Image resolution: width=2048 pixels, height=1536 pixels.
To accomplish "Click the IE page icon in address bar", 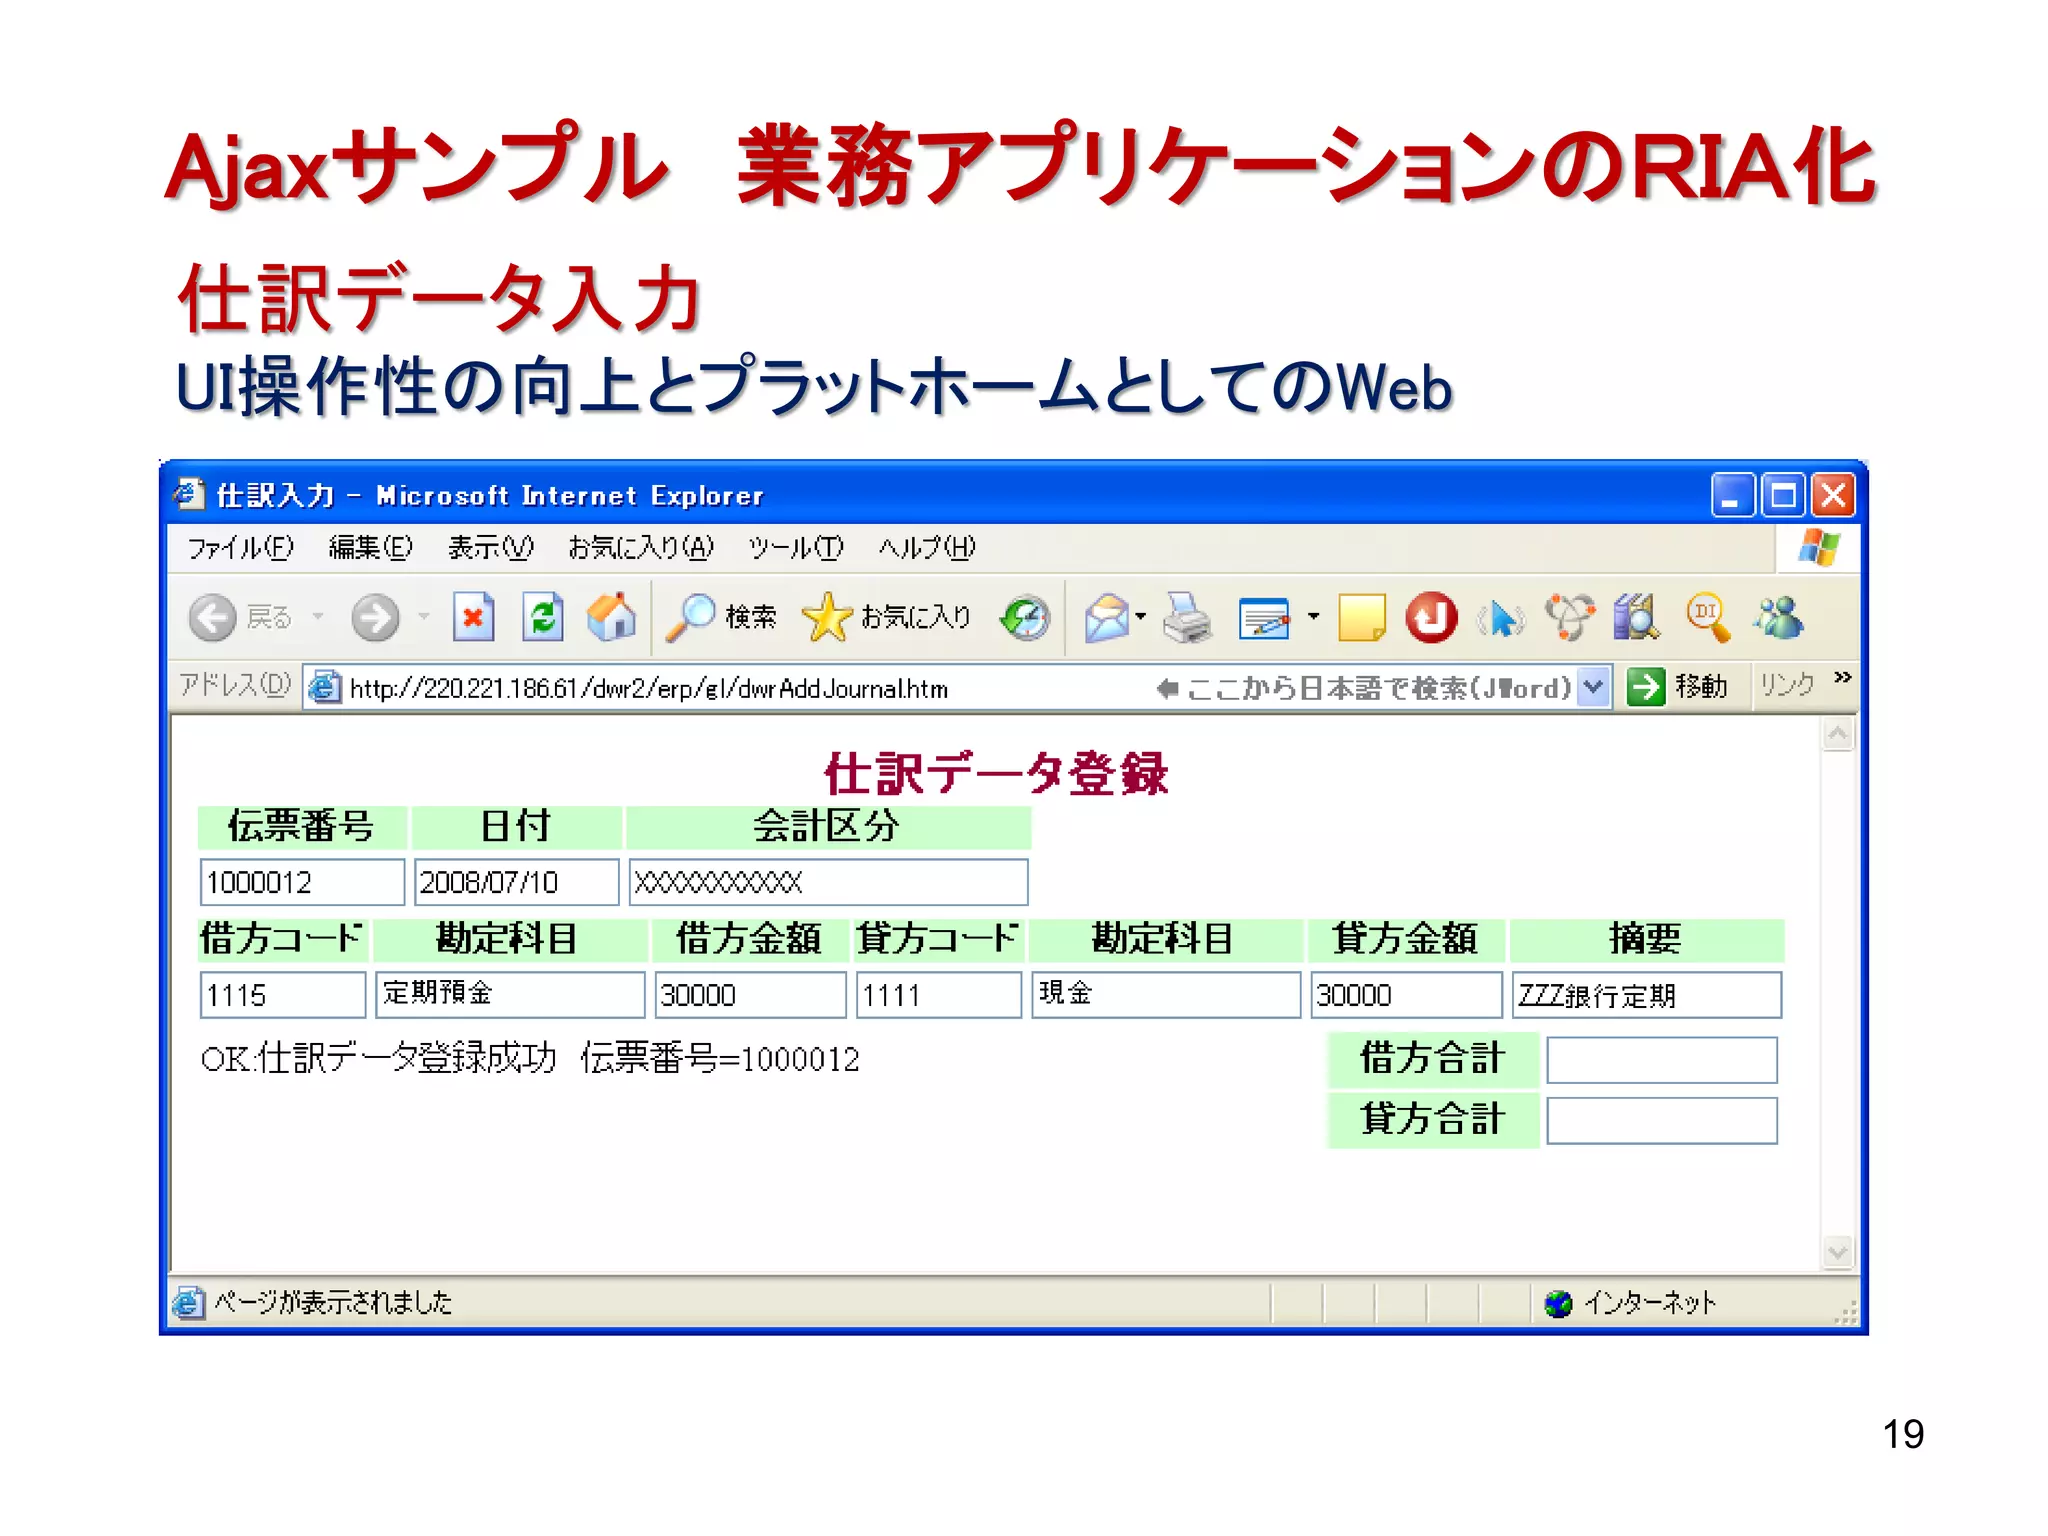I will (x=323, y=687).
